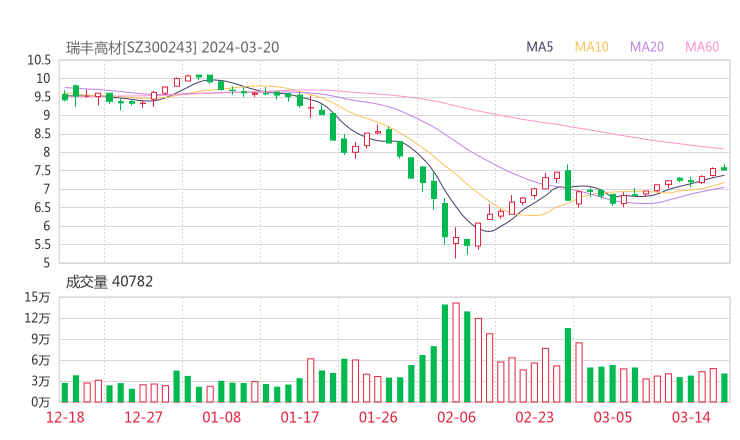Click the 成交量 40782 volume label
740x440 pixels.
(109, 282)
